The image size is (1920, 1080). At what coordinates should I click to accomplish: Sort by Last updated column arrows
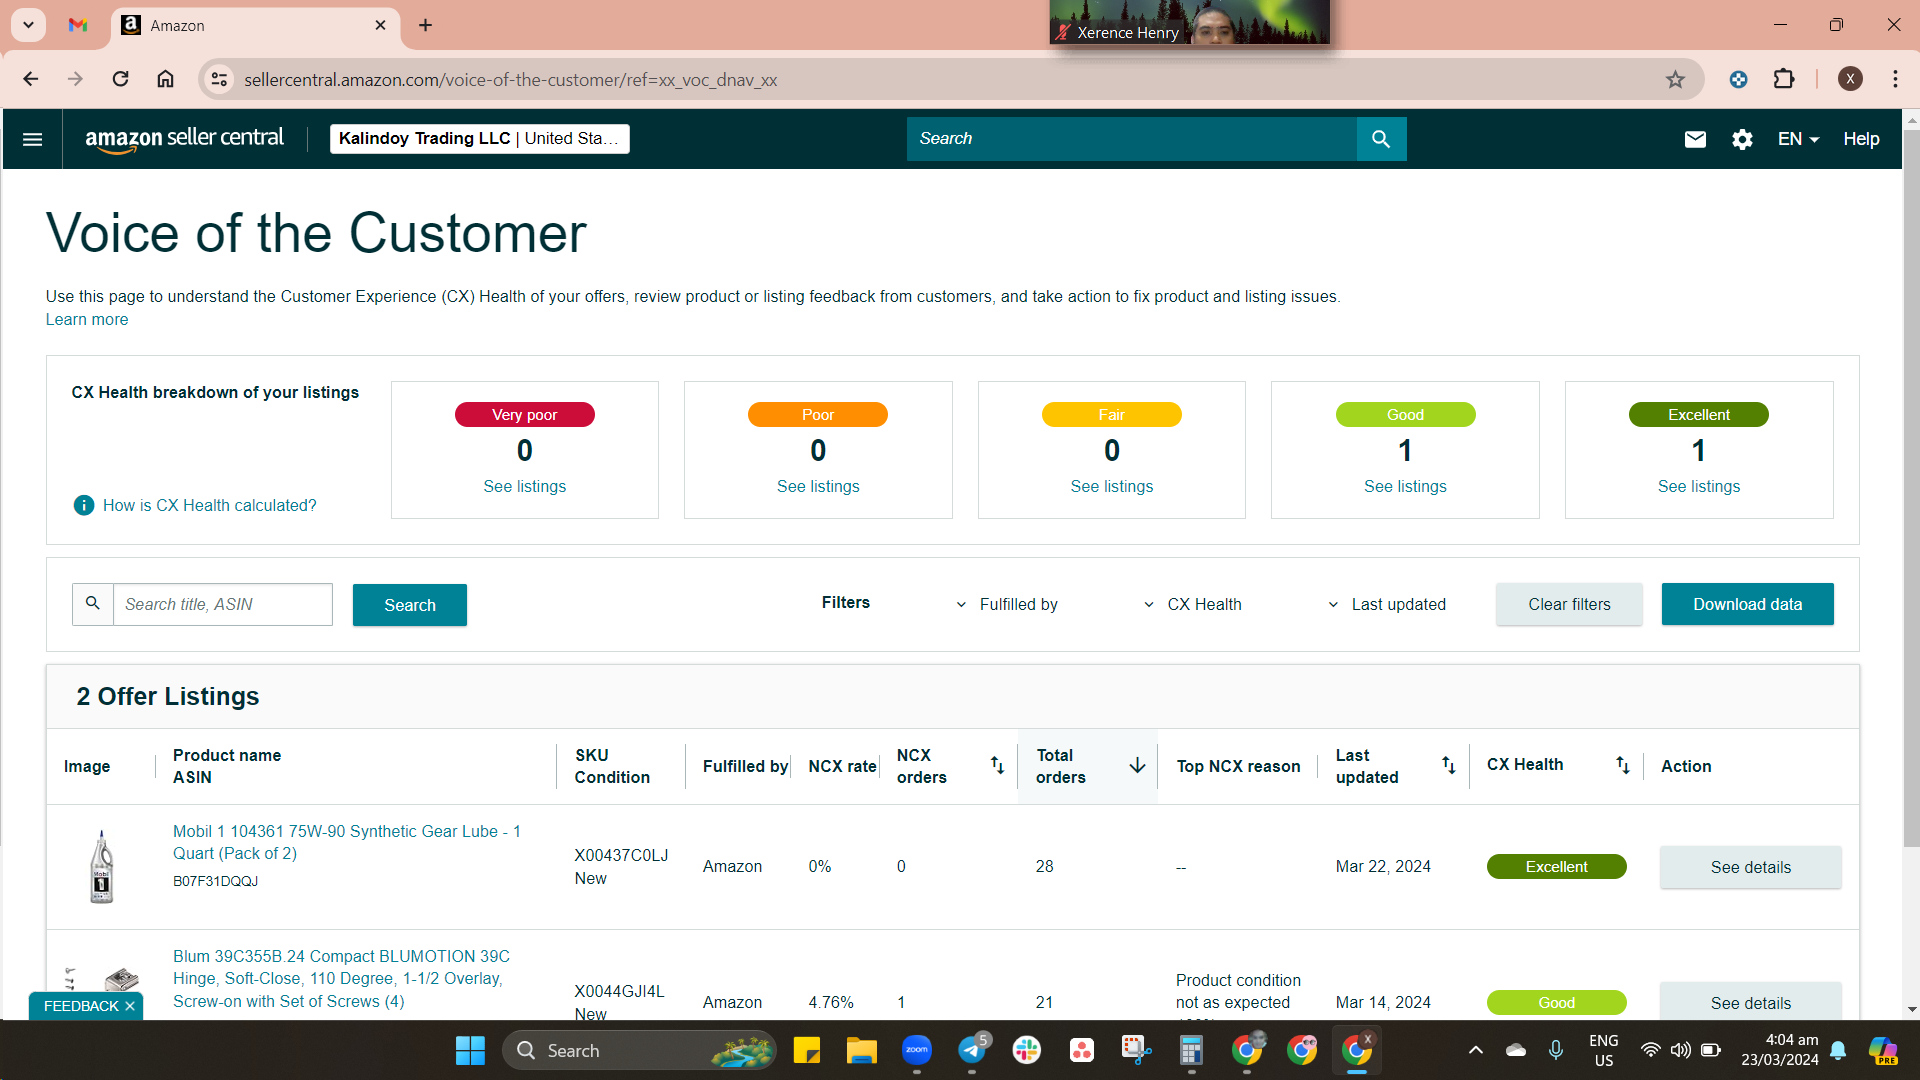click(1448, 765)
